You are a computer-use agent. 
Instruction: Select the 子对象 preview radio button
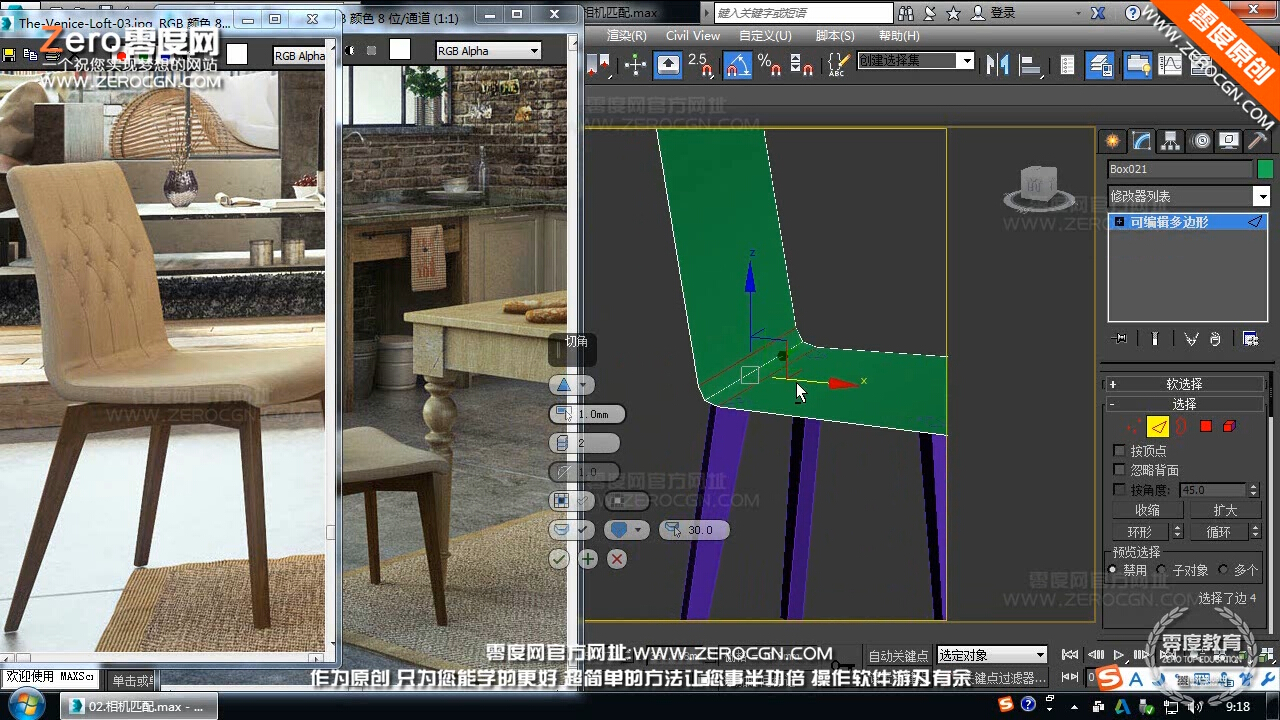[x=1161, y=570]
